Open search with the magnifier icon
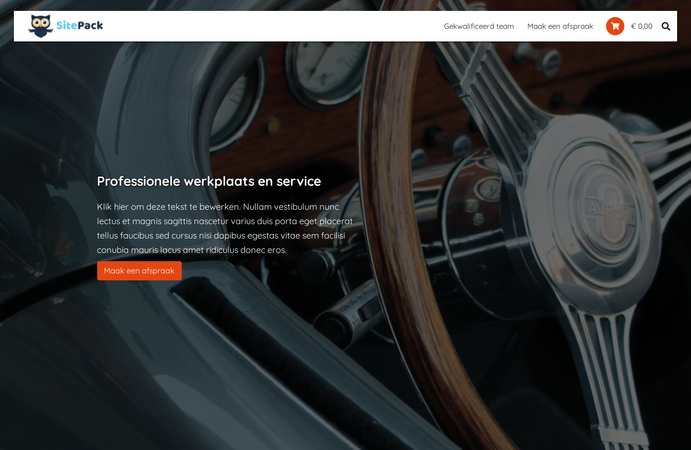The height and width of the screenshot is (450, 691). [666, 26]
